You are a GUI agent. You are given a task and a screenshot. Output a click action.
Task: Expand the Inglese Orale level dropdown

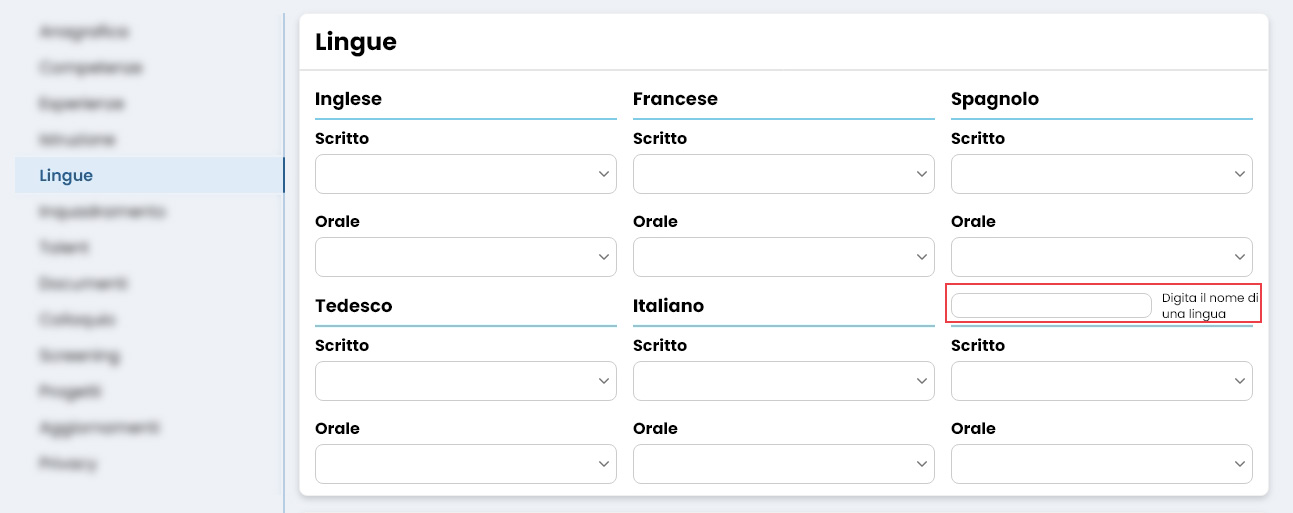tap(465, 257)
